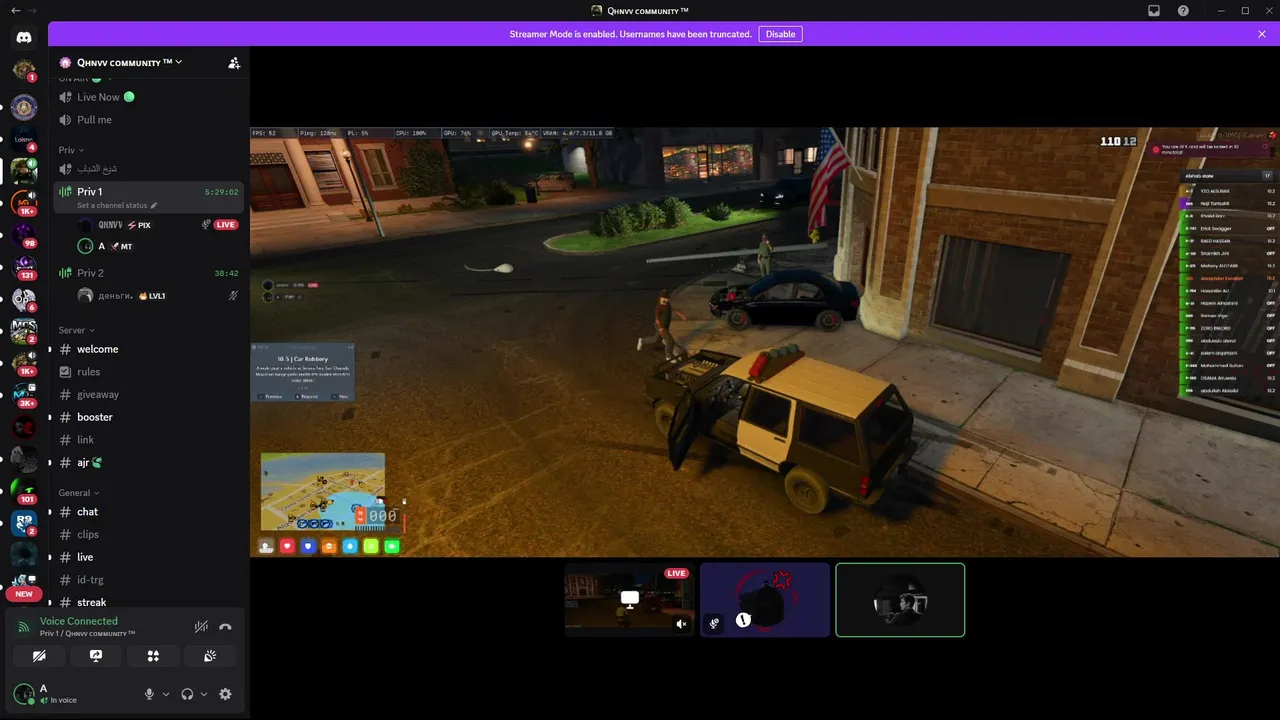
Task: Click user деньги avatar in Priv 2
Action: tap(86, 296)
